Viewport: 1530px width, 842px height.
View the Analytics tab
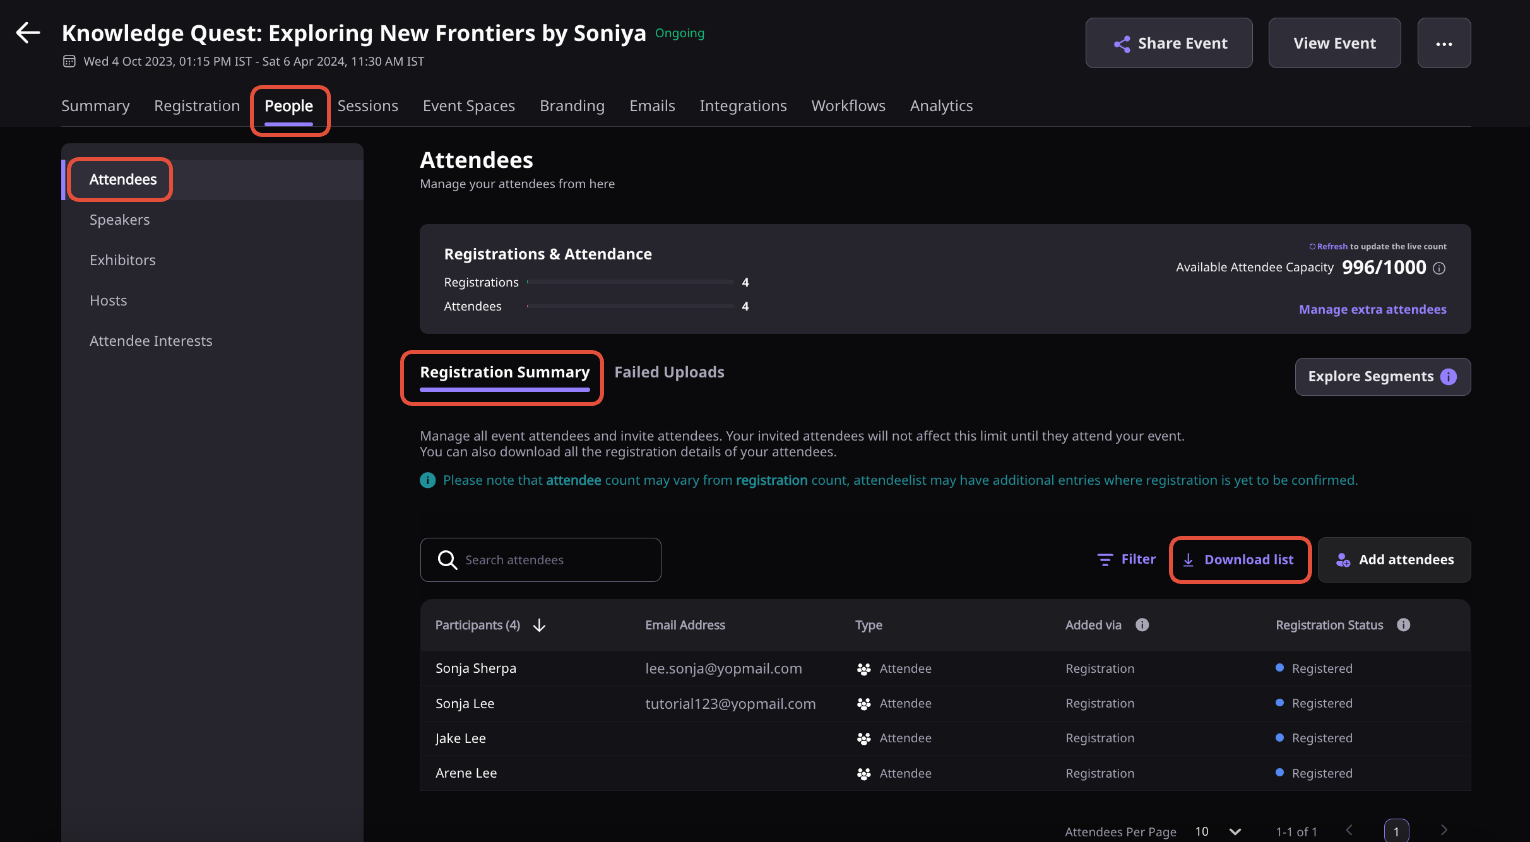(941, 106)
